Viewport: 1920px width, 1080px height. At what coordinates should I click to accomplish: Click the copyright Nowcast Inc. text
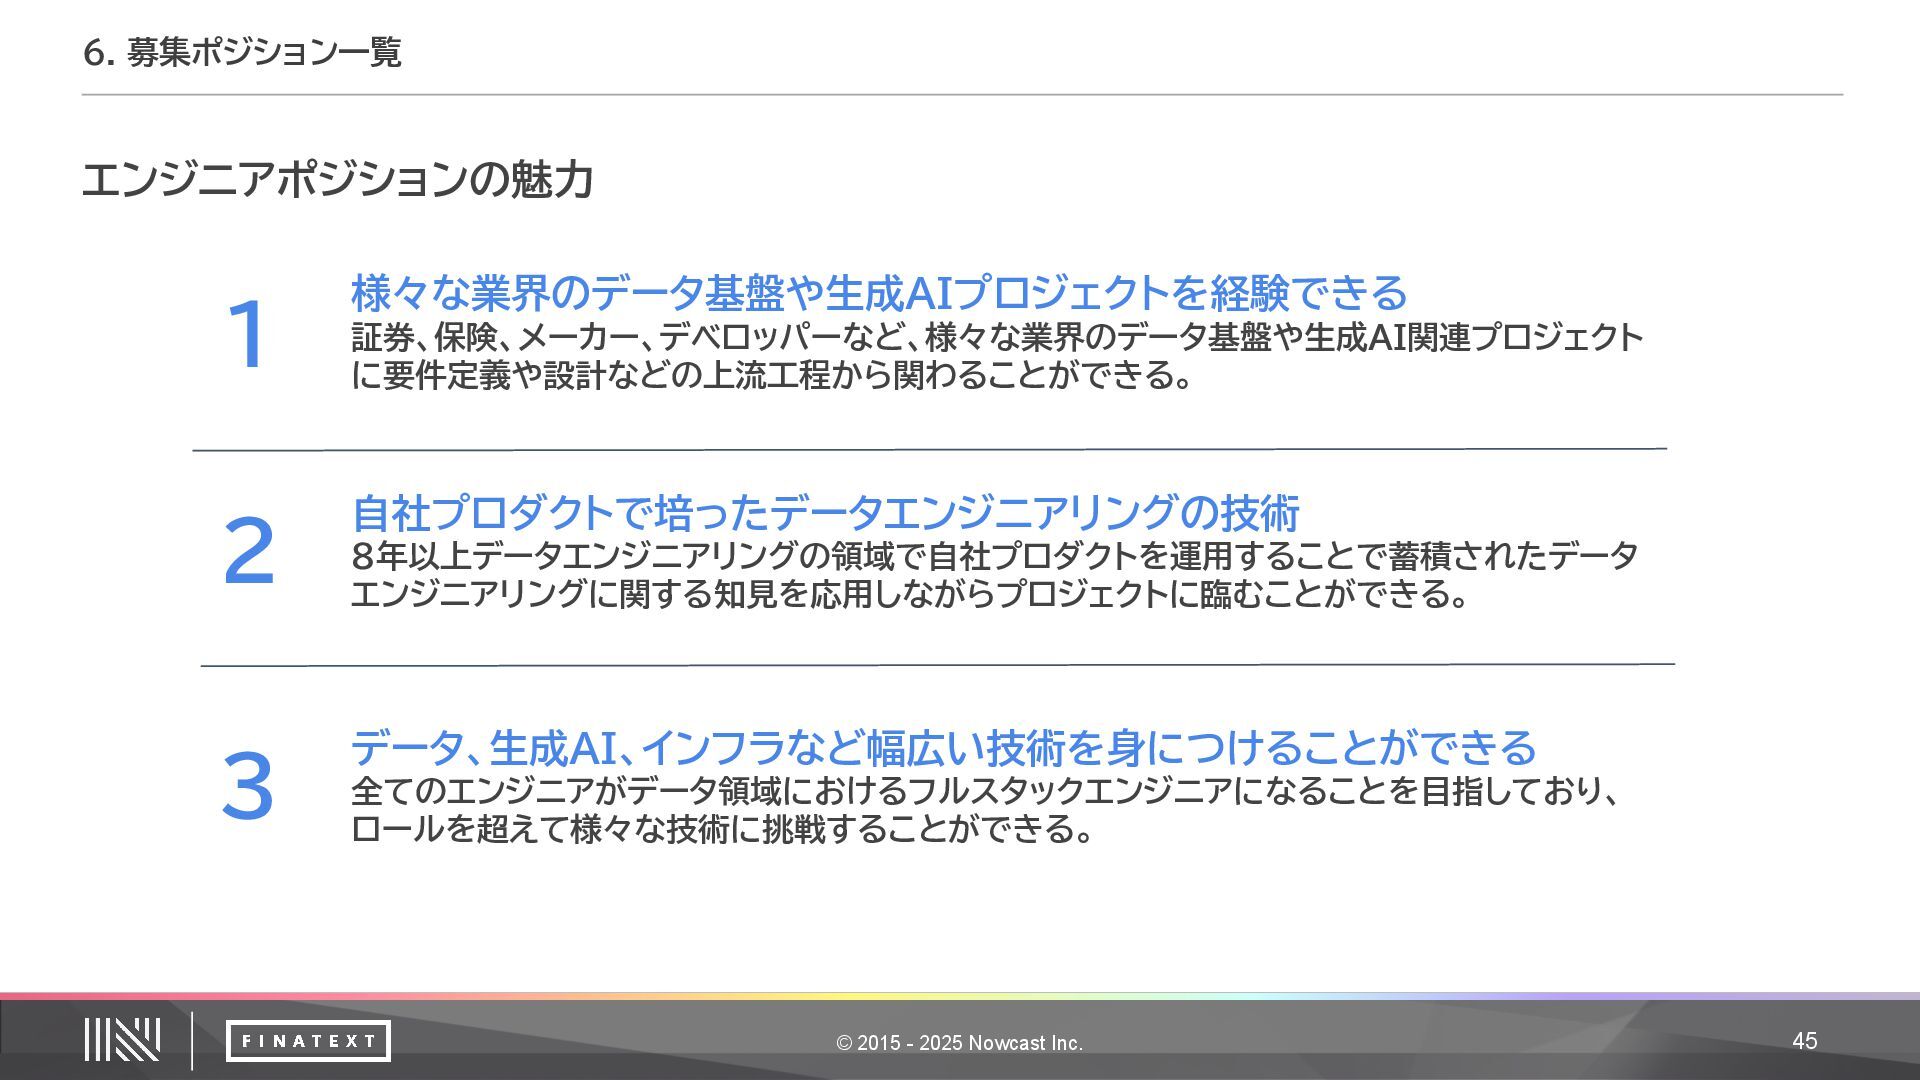click(959, 1043)
